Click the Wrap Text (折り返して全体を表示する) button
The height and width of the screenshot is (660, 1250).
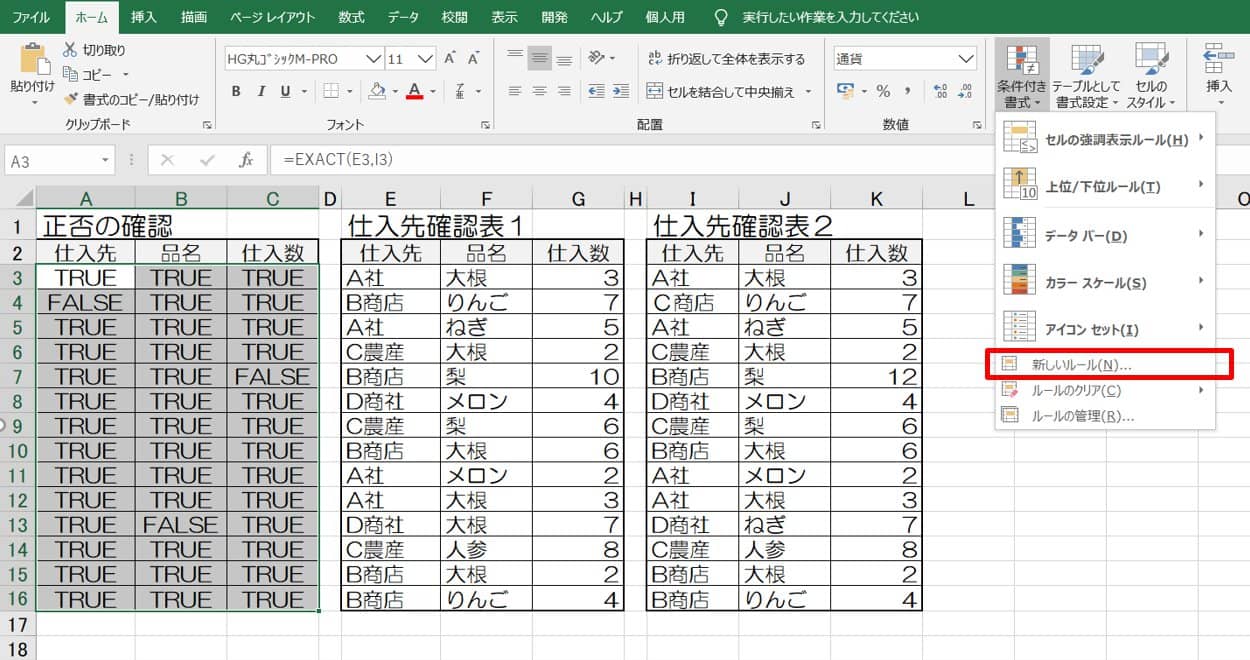(x=726, y=59)
